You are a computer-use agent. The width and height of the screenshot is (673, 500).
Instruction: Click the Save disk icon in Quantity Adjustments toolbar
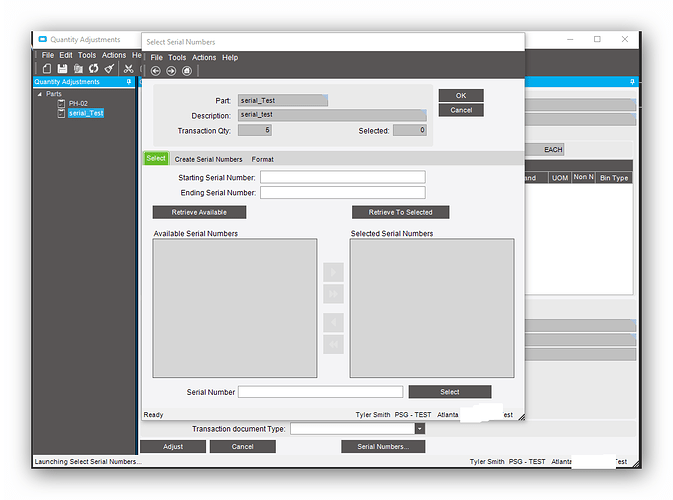pos(62,68)
